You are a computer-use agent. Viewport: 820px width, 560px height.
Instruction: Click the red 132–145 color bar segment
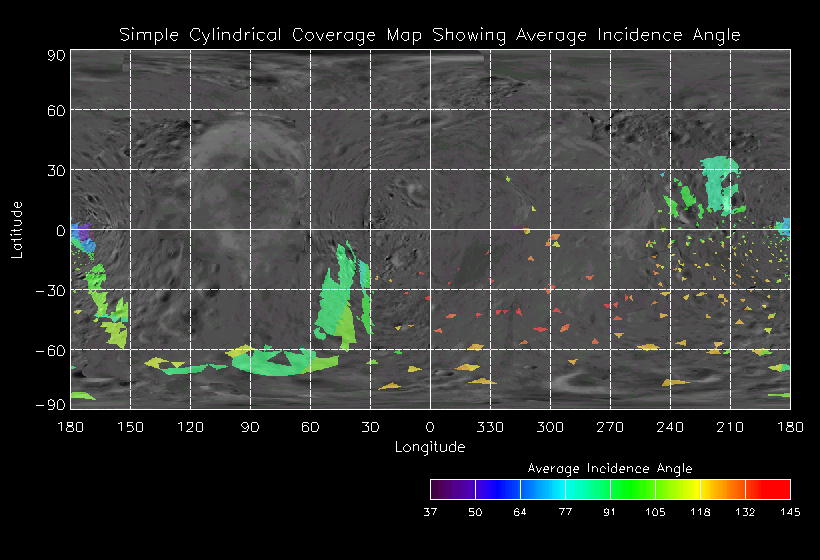pos(768,489)
